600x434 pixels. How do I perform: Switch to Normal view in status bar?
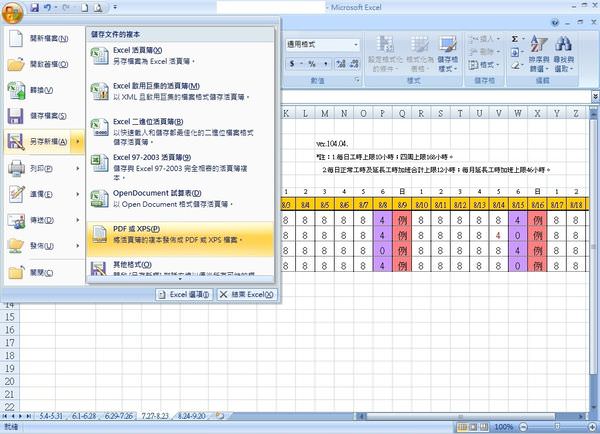(x=462, y=426)
